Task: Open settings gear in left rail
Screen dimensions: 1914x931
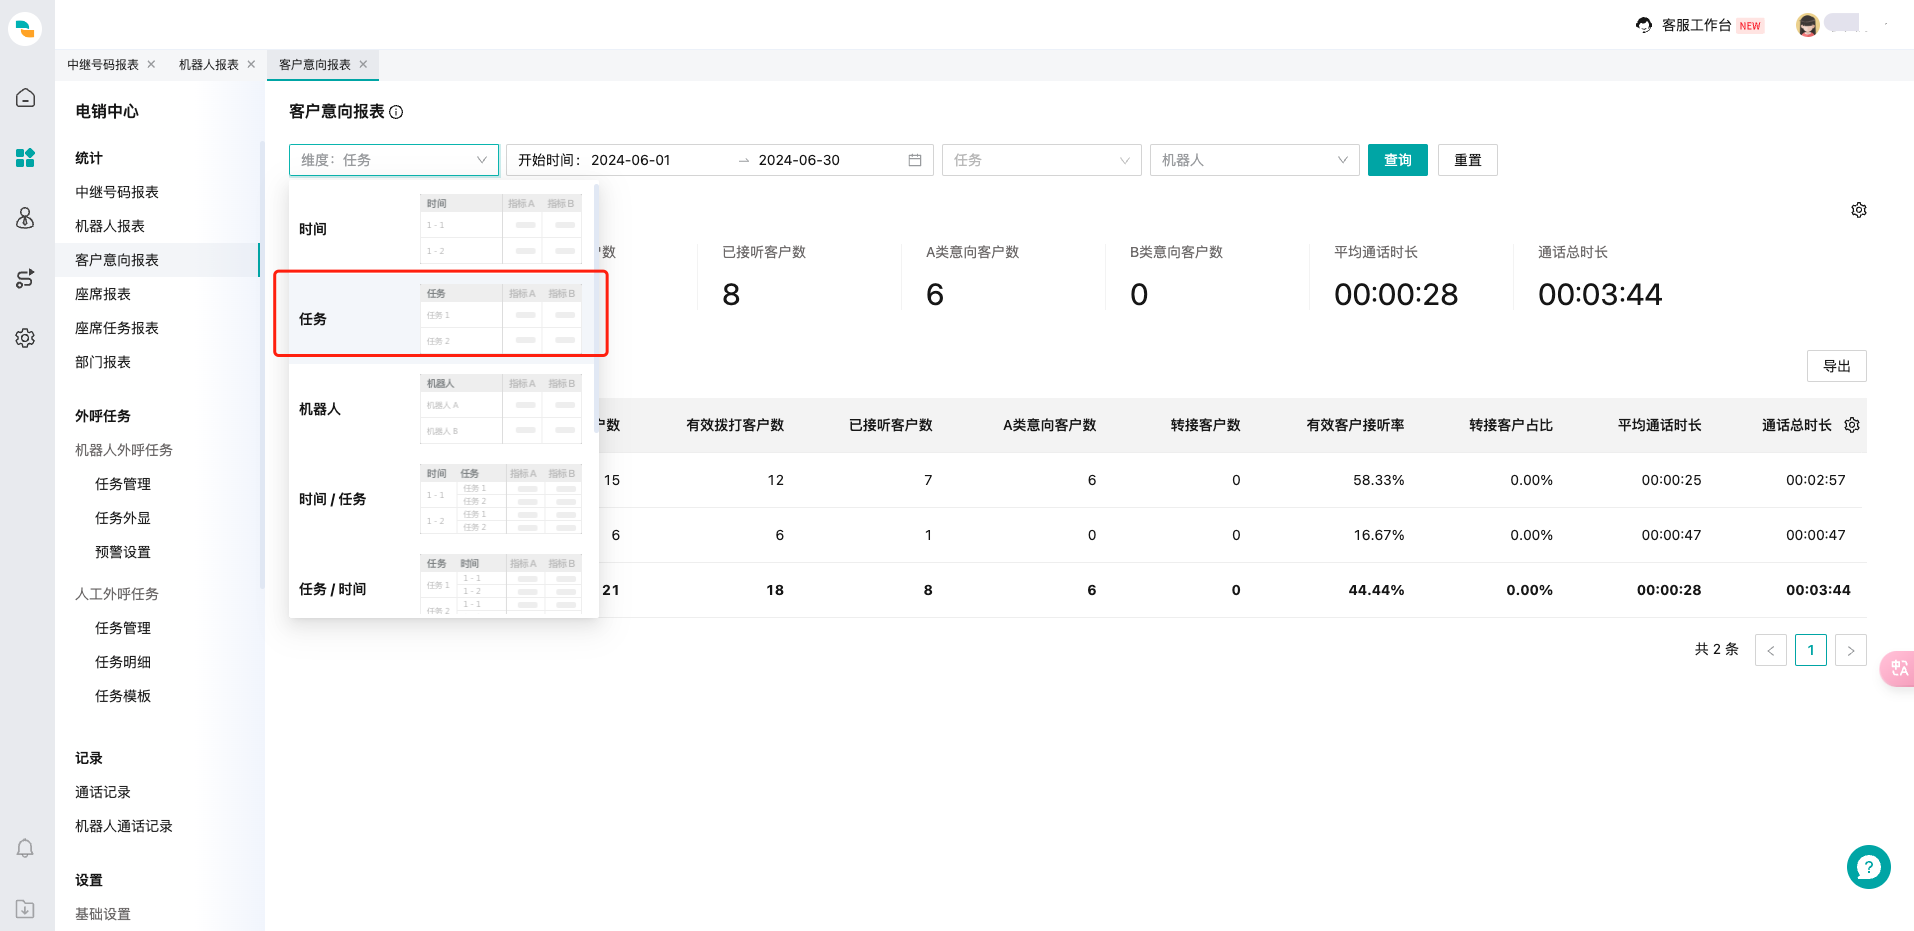Action: point(25,338)
